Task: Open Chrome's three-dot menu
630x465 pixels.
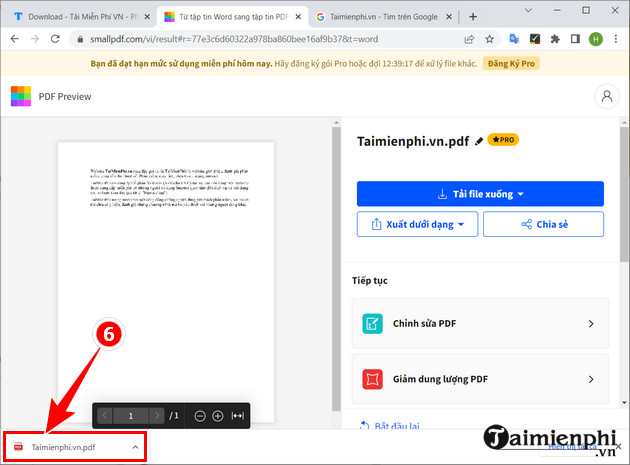Action: tap(616, 39)
